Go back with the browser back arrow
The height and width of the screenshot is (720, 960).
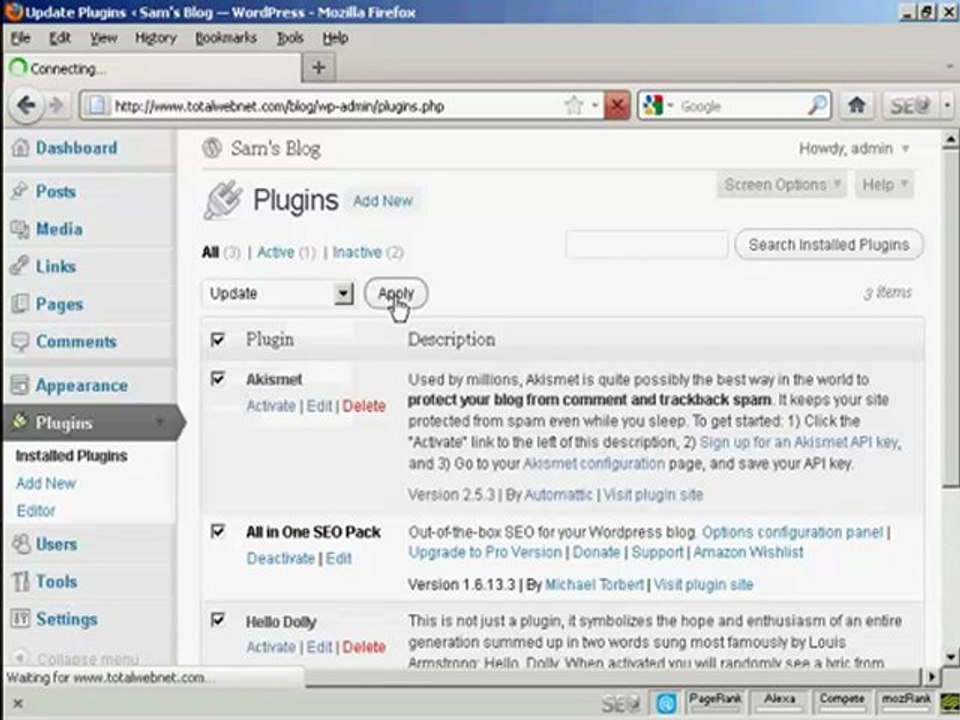(26, 105)
